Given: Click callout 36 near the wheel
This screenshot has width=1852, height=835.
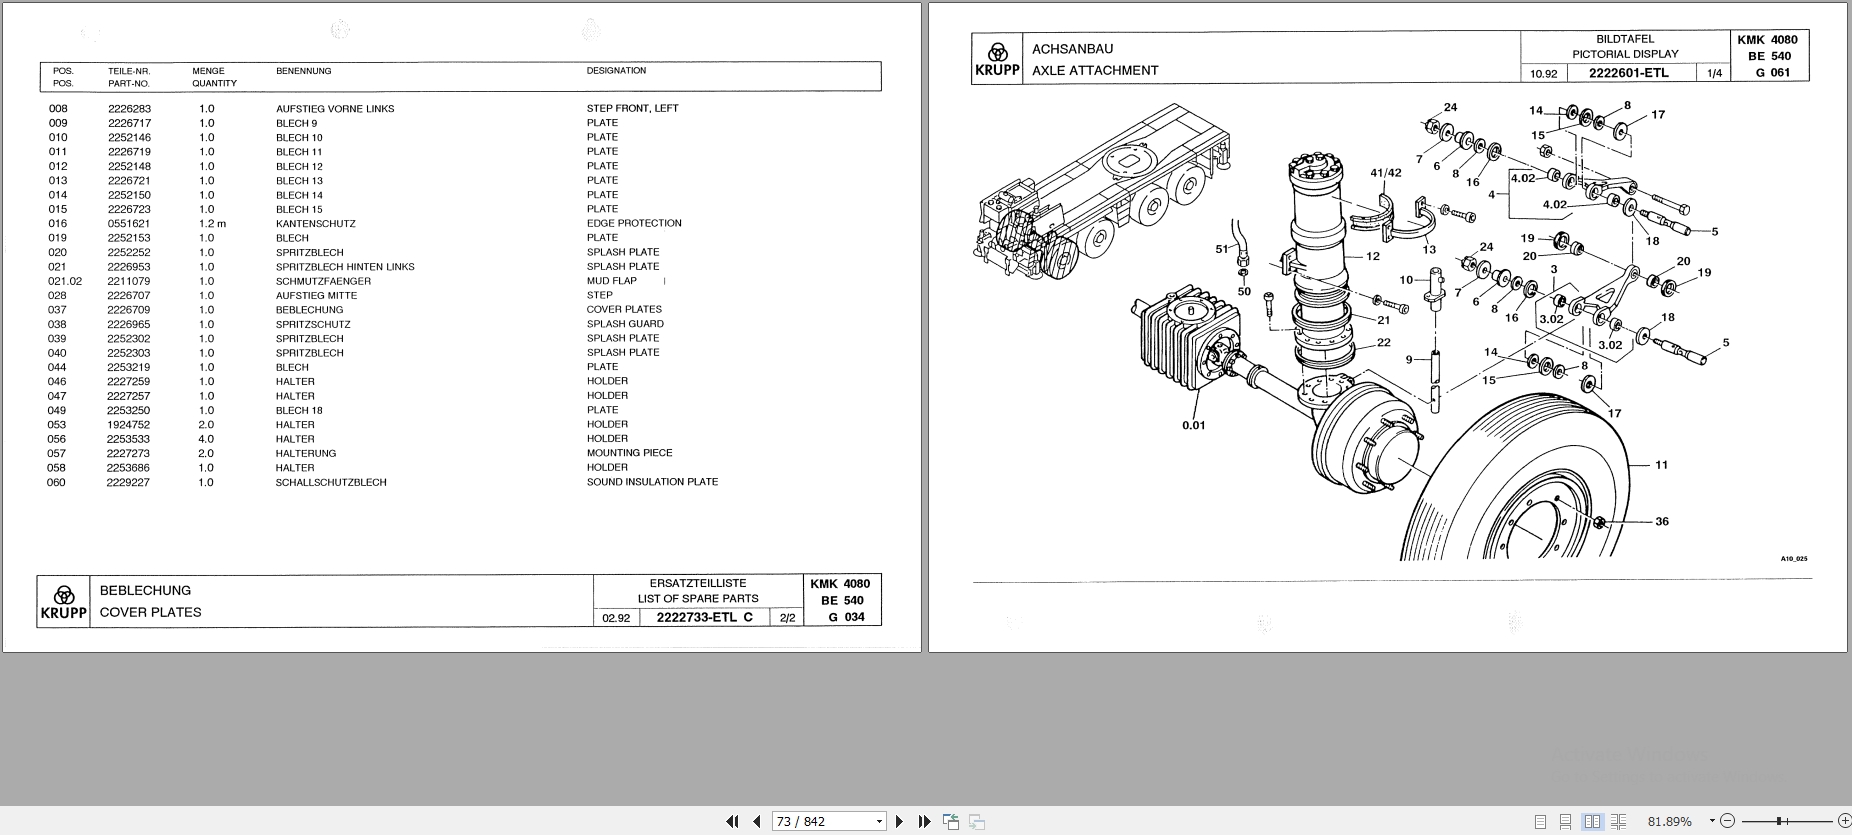Looking at the screenshot, I should pos(1662,521).
